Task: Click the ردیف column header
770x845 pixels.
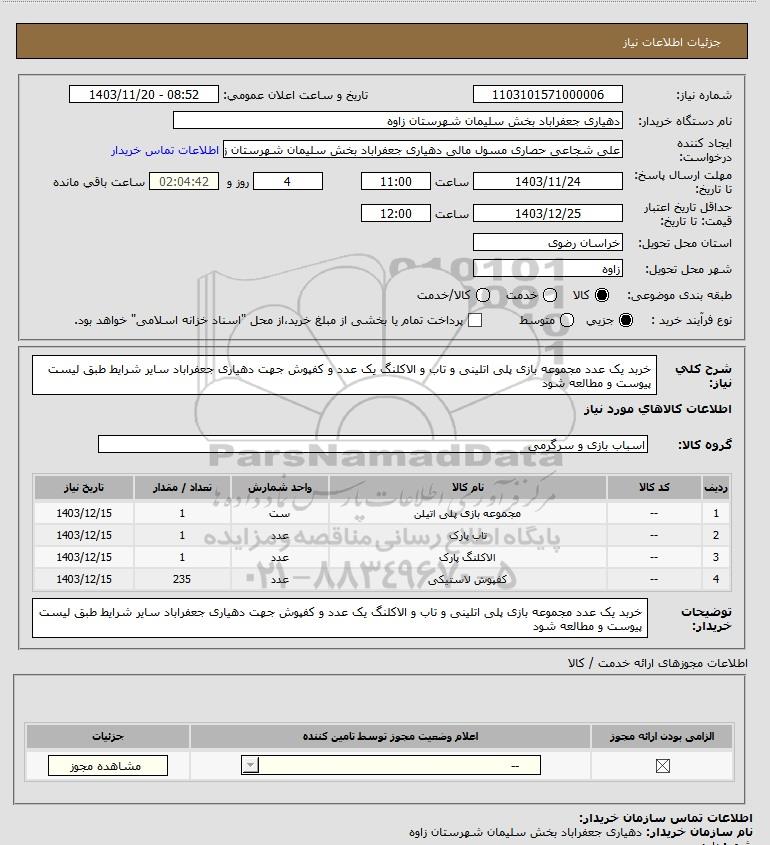Action: point(716,487)
